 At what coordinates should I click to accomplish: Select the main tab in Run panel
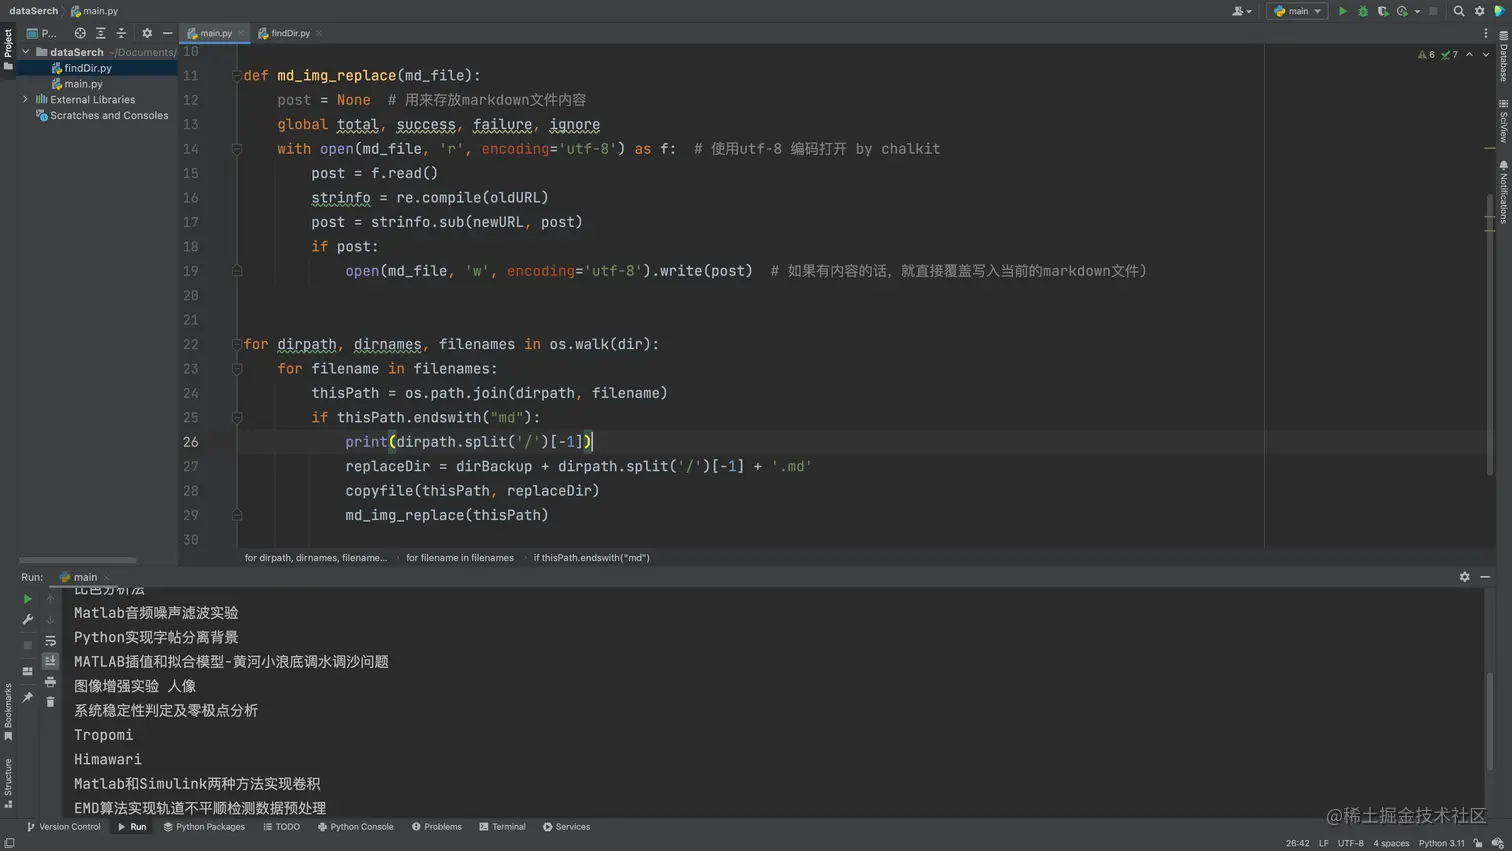(x=84, y=577)
